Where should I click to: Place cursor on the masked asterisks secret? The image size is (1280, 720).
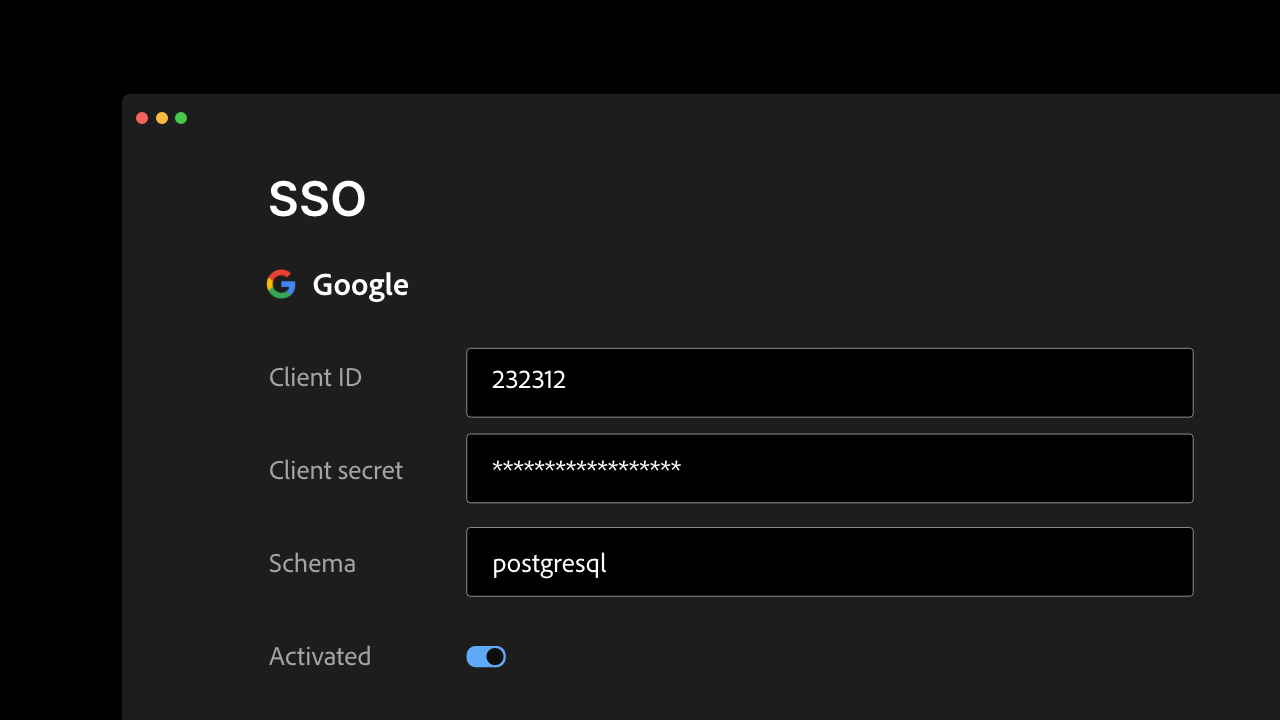click(586, 468)
